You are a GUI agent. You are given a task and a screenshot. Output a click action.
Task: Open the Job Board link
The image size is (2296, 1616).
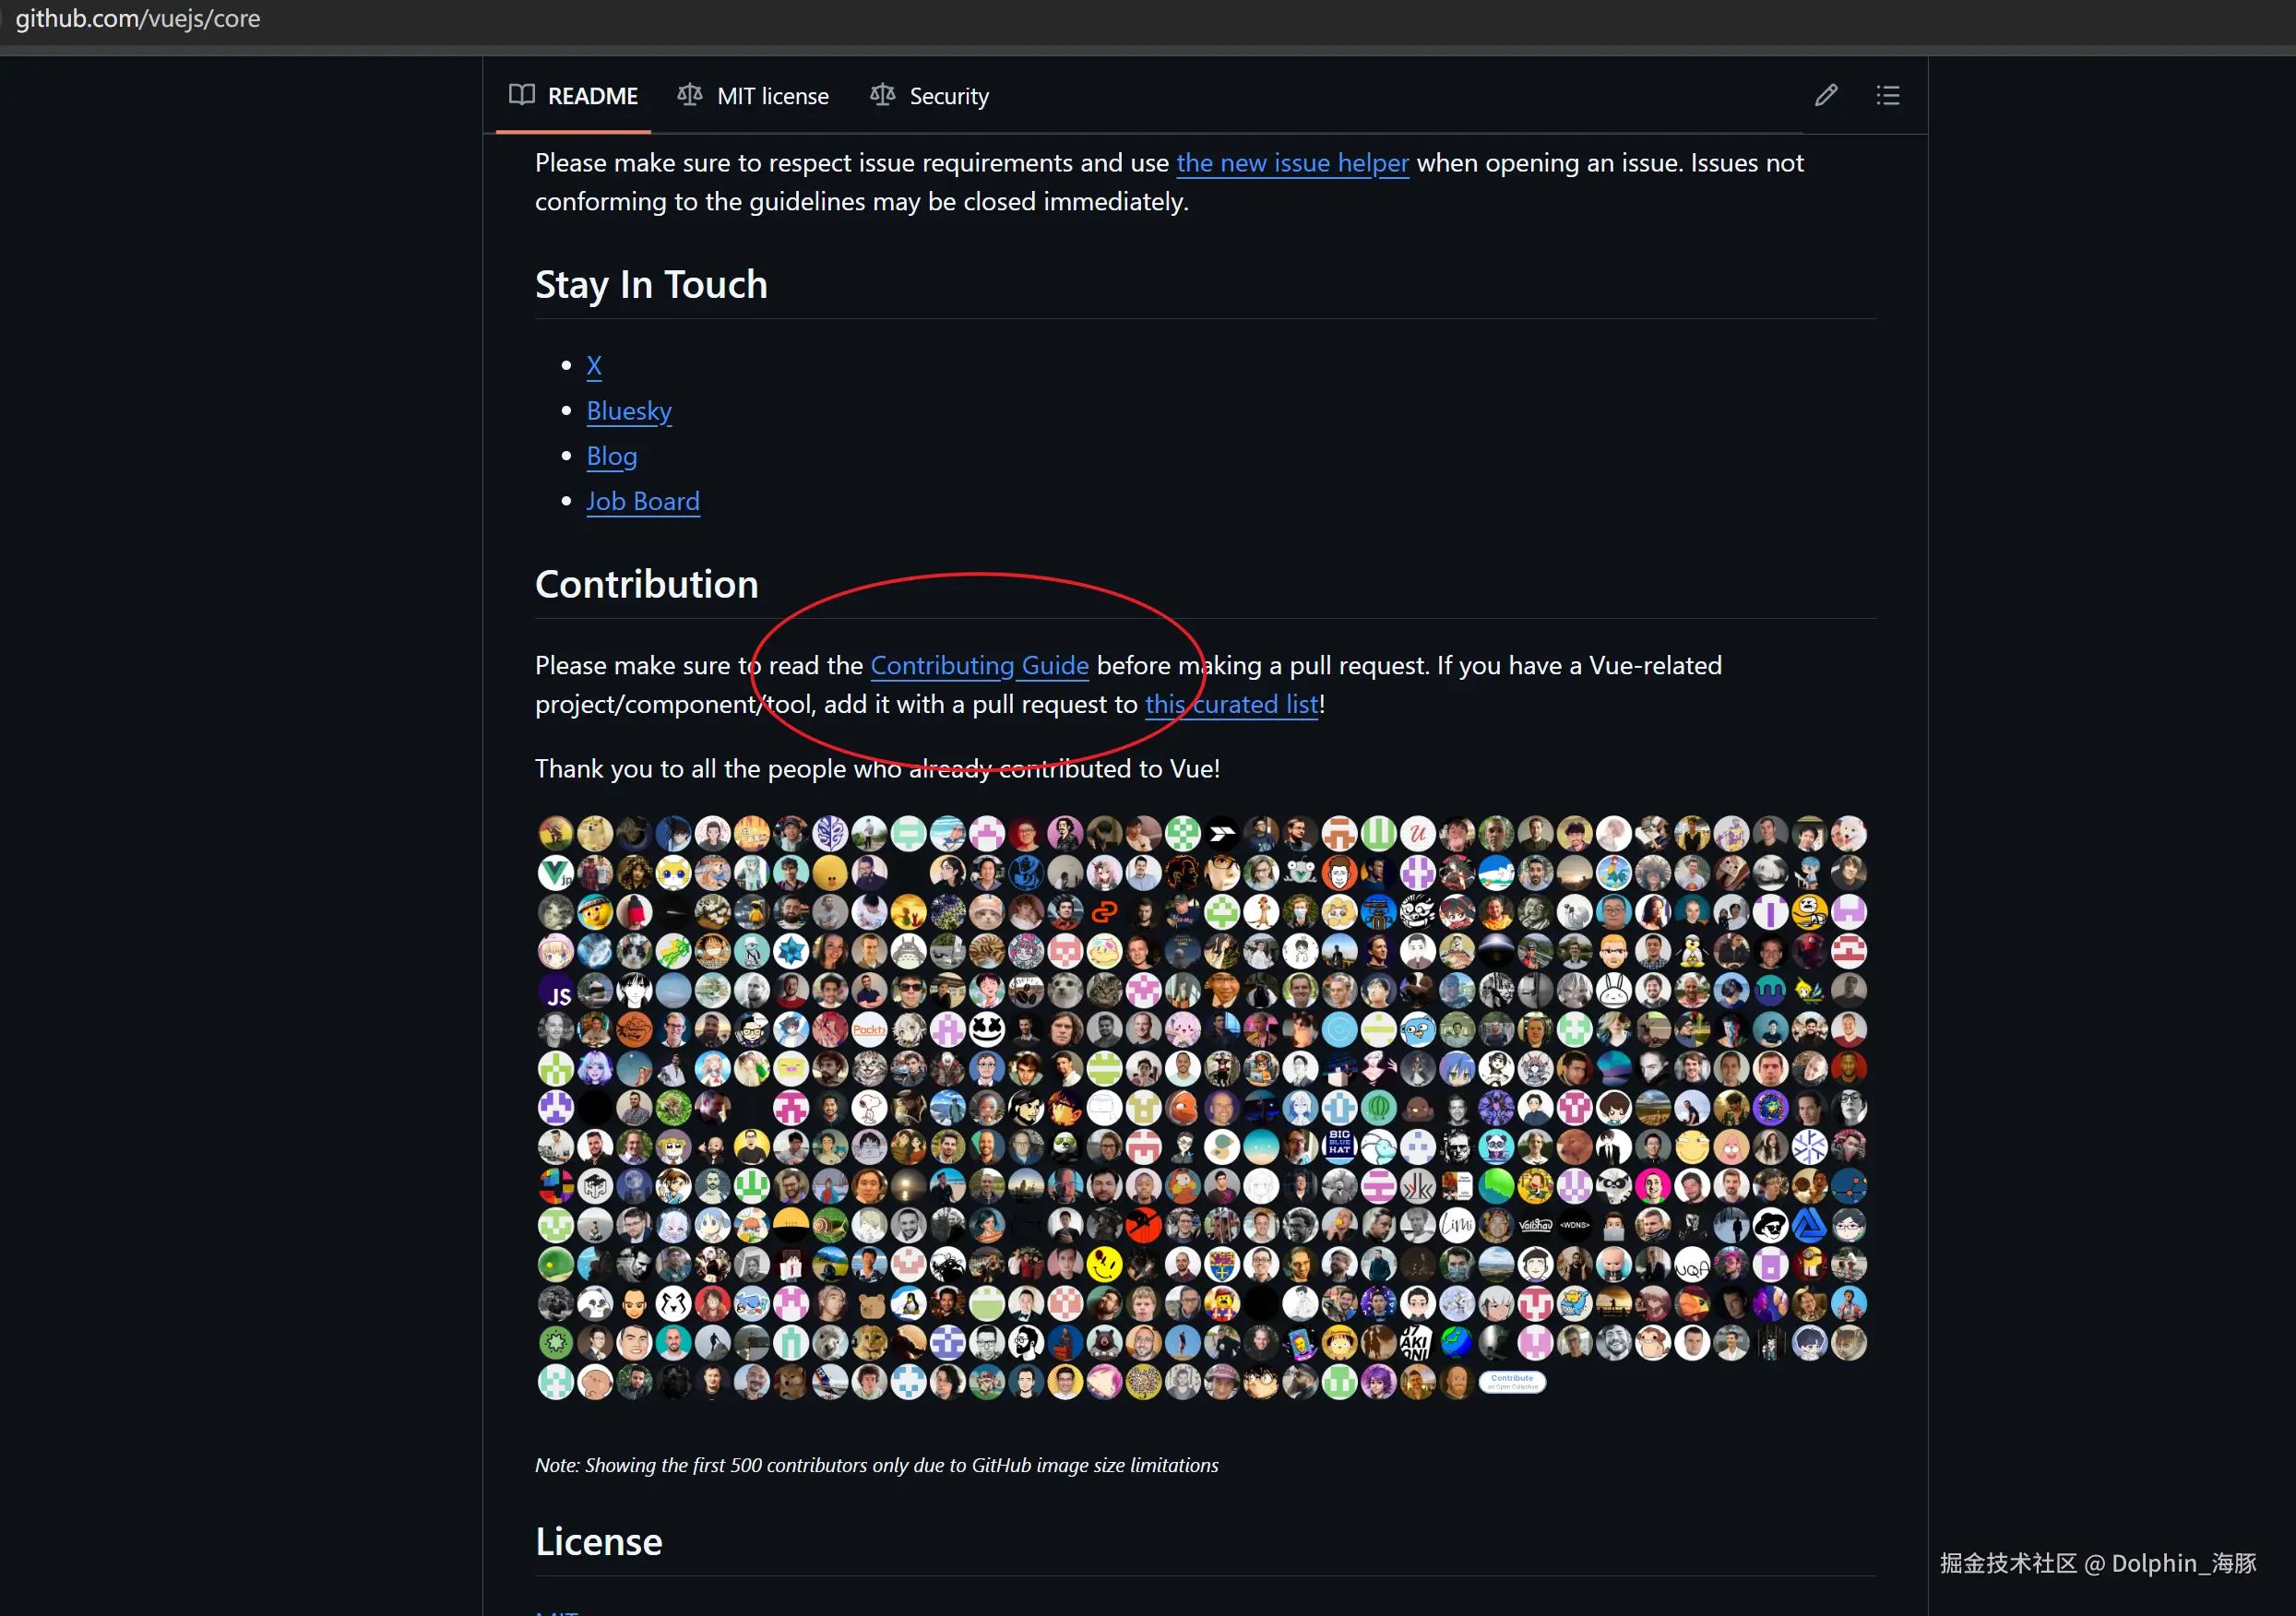coord(643,500)
